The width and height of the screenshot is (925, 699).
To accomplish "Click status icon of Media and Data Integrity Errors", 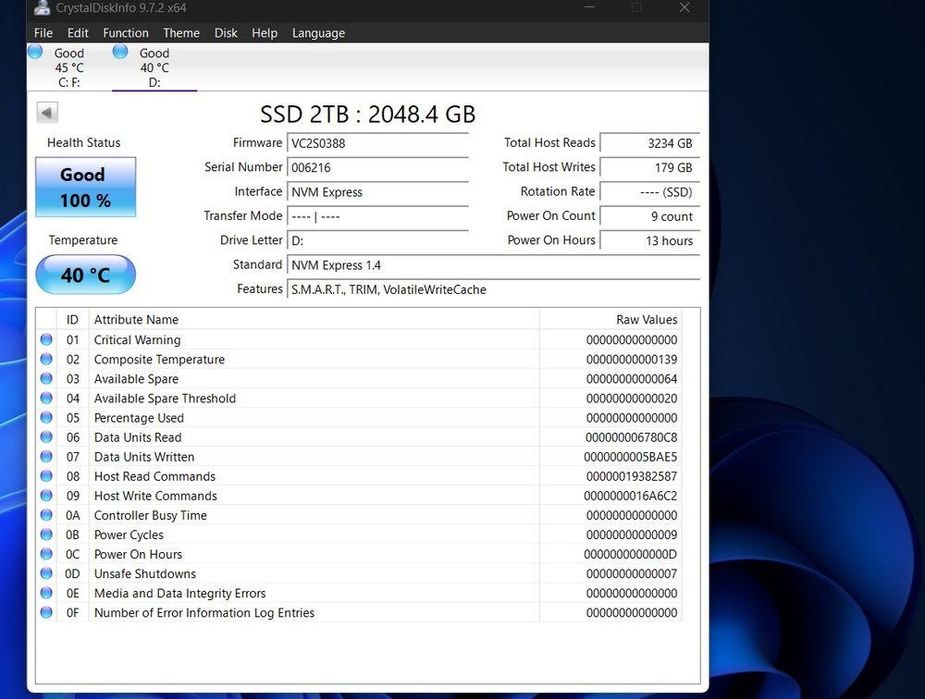I will pyautogui.click(x=46, y=593).
